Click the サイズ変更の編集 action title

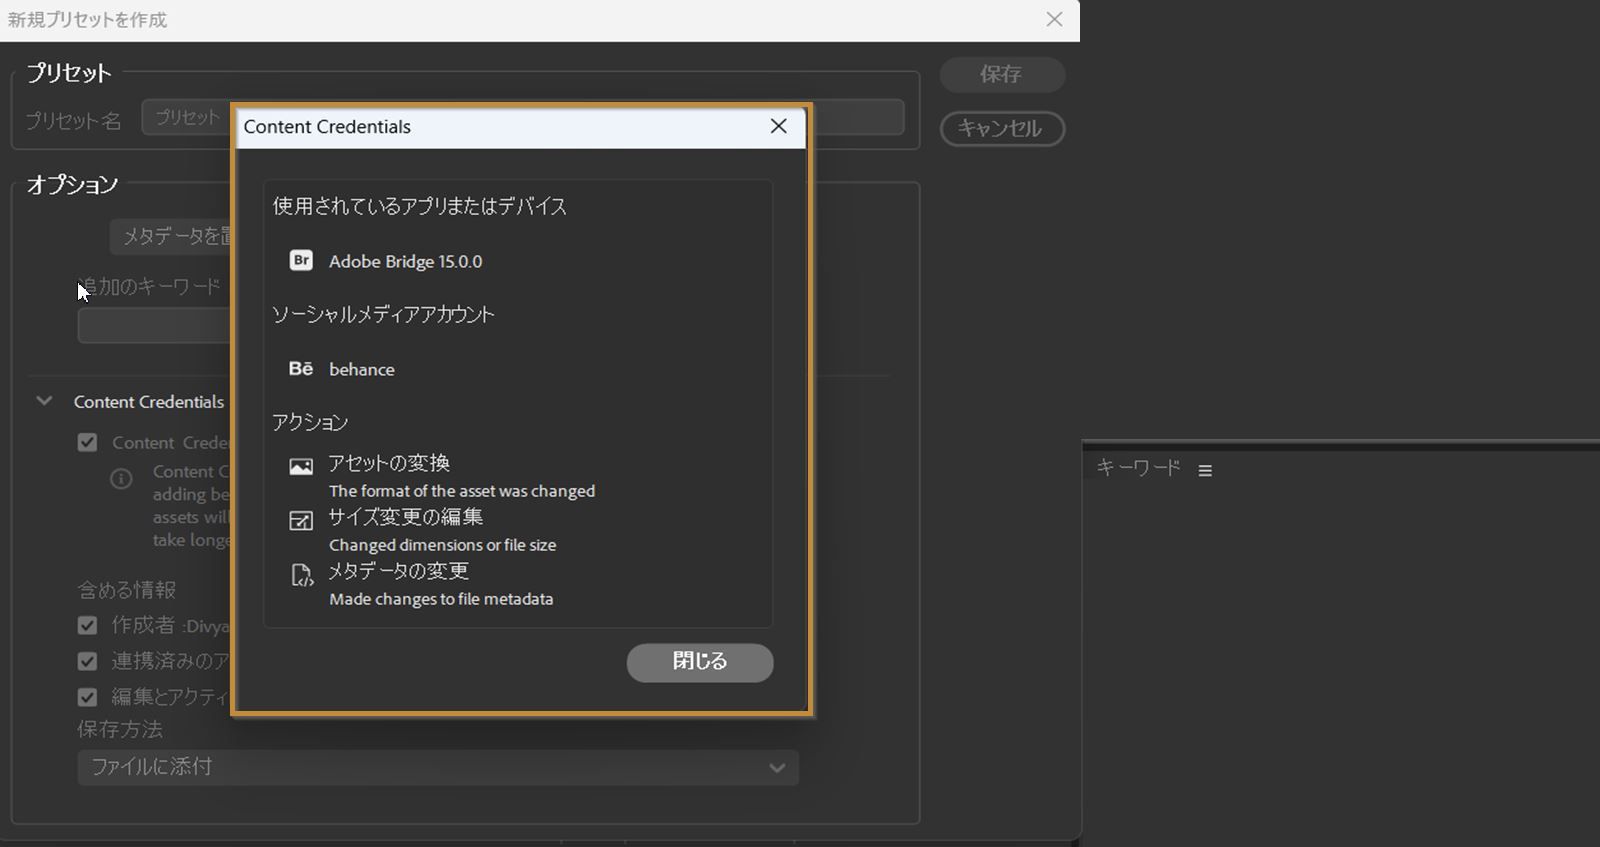406,517
